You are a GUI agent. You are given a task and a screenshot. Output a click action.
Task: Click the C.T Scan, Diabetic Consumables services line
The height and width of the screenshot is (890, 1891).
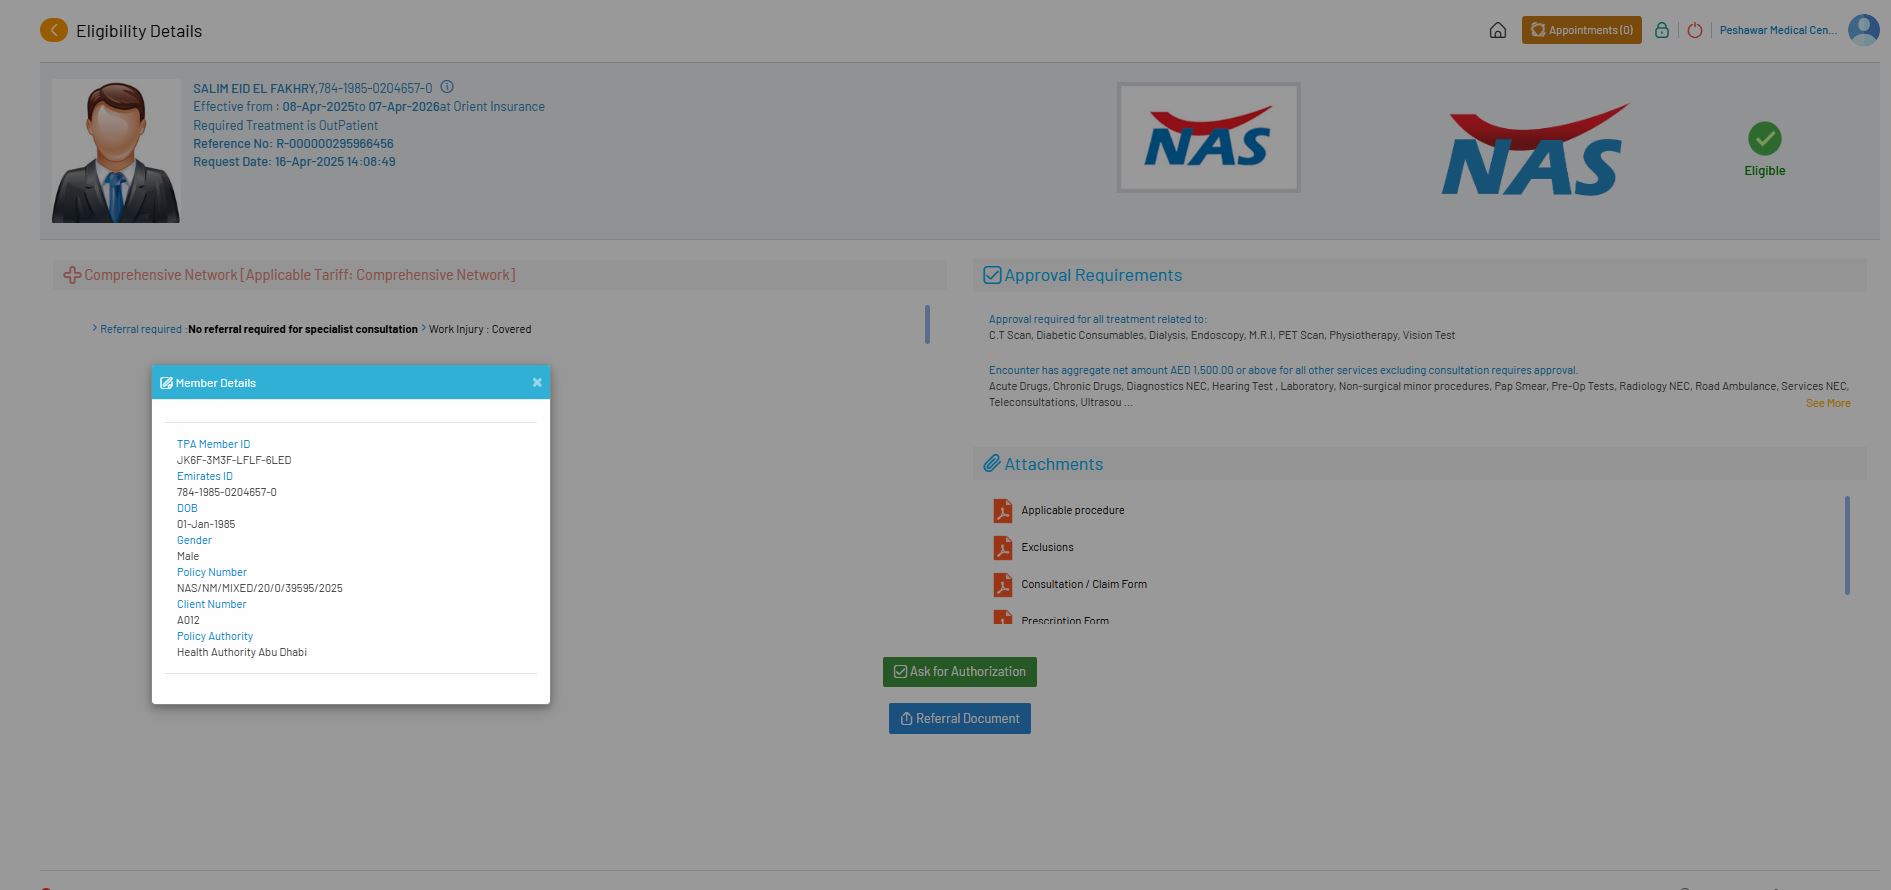[x=1222, y=335]
